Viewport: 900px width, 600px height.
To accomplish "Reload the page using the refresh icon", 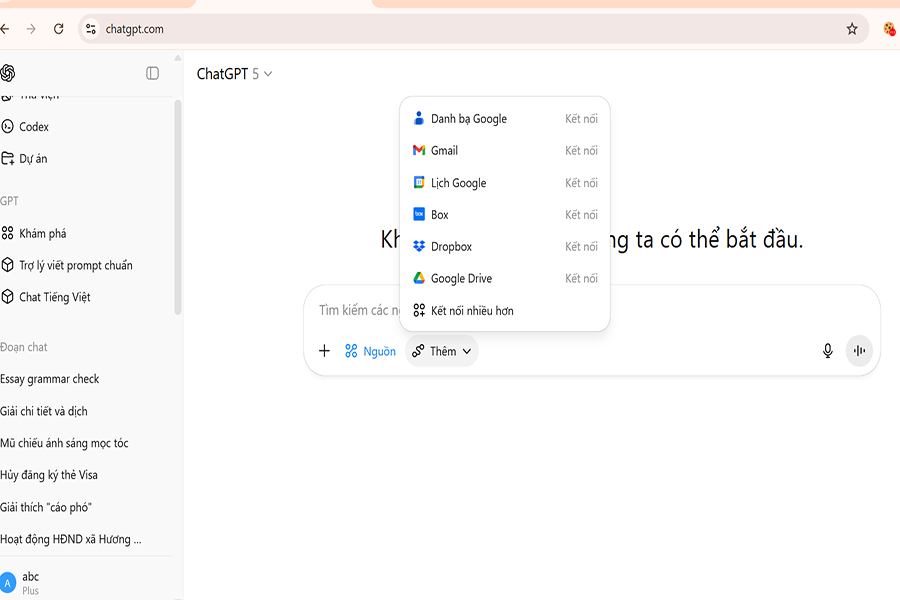I will [x=59, y=29].
